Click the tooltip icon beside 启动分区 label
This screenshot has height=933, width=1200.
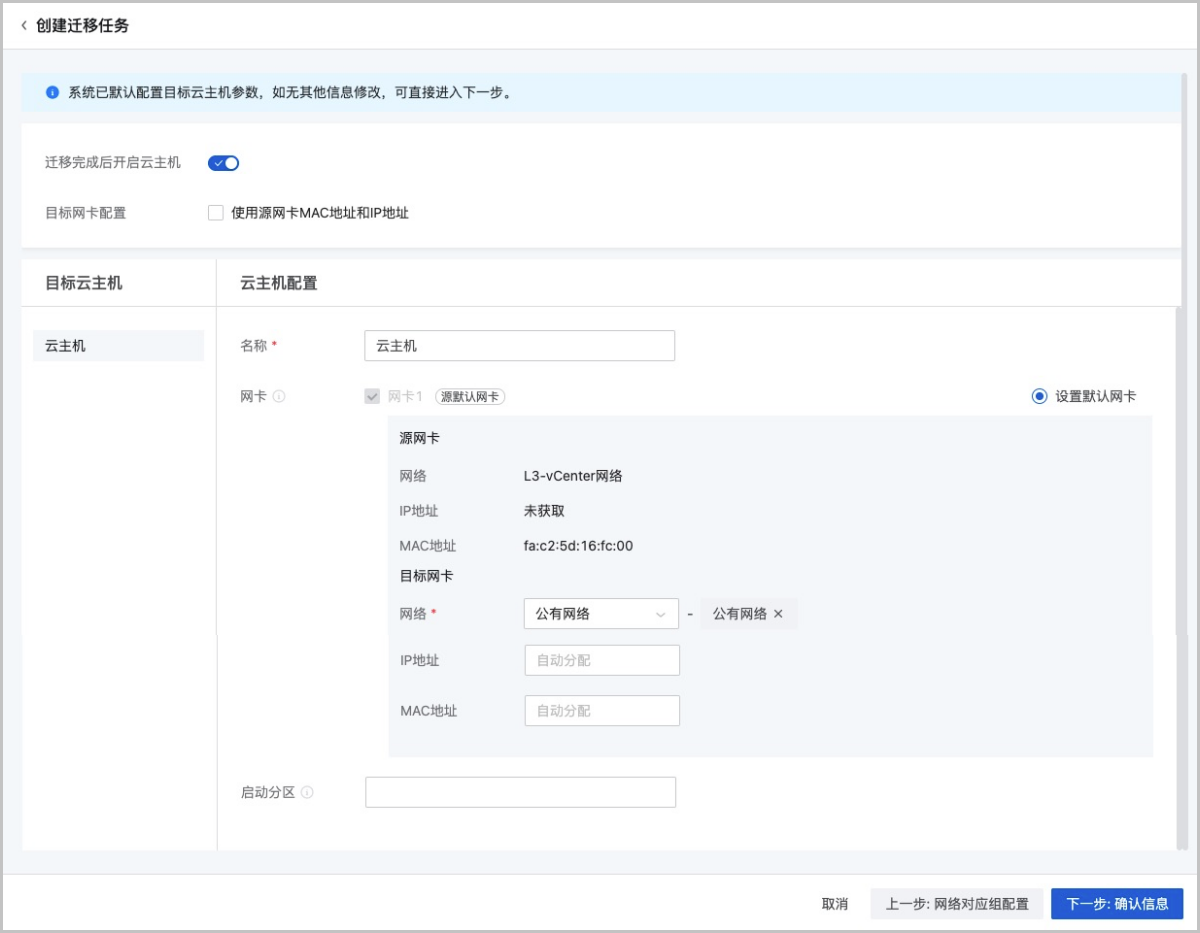305,790
